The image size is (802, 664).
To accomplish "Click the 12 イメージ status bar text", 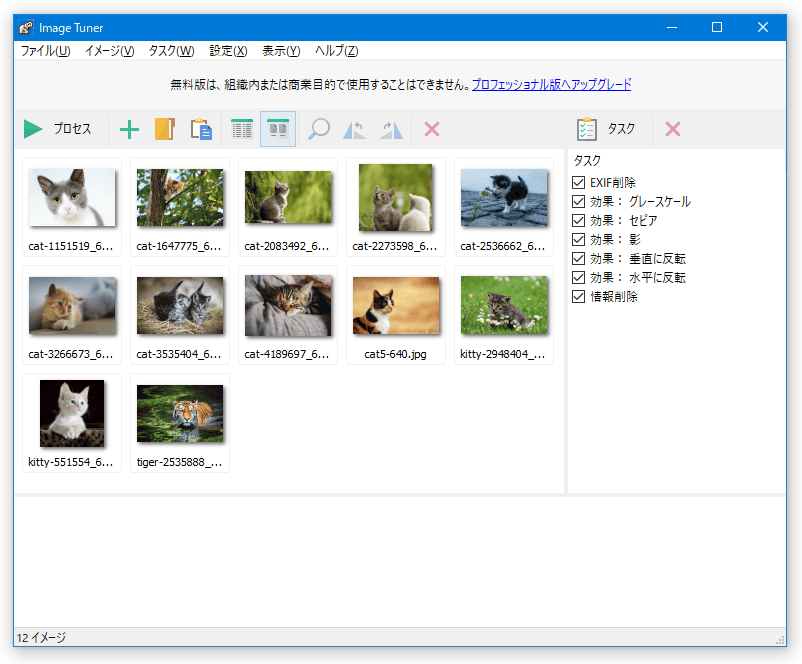I will (x=41, y=637).
